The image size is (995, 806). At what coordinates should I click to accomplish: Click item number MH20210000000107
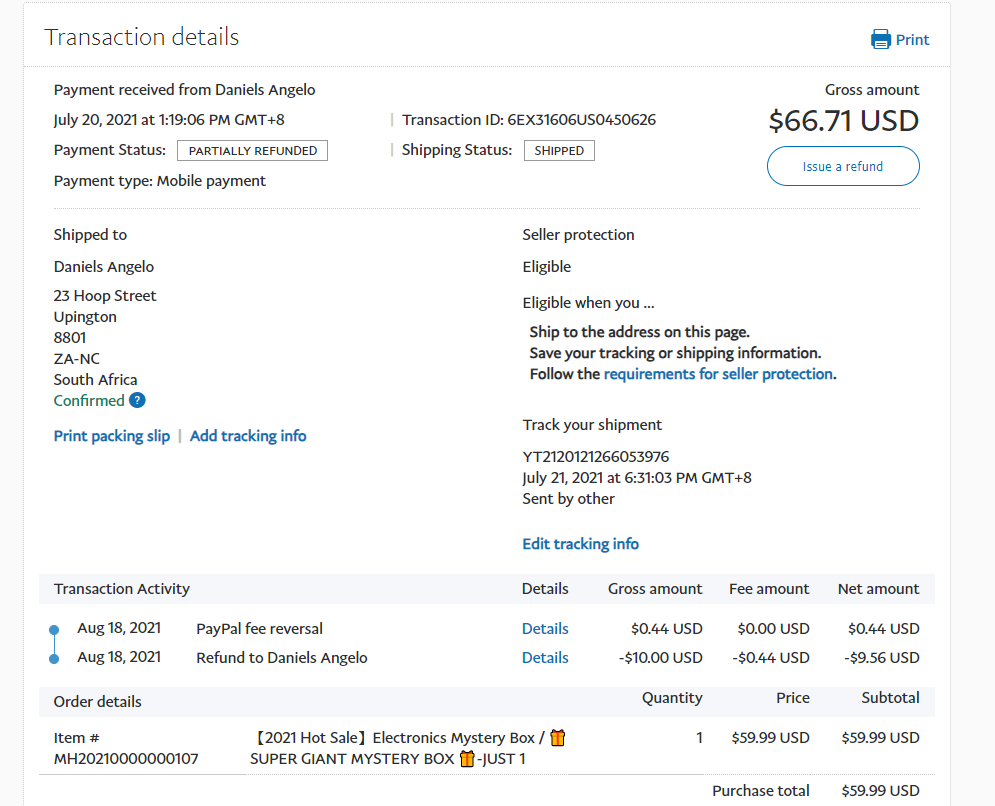click(x=126, y=759)
